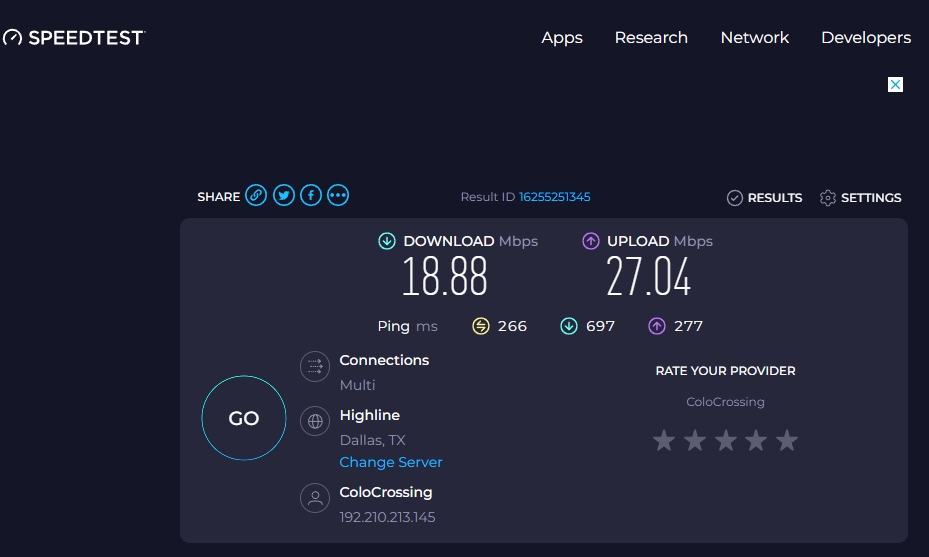The height and width of the screenshot is (557, 929).
Task: Open more share options ellipsis icon
Action: [x=338, y=196]
